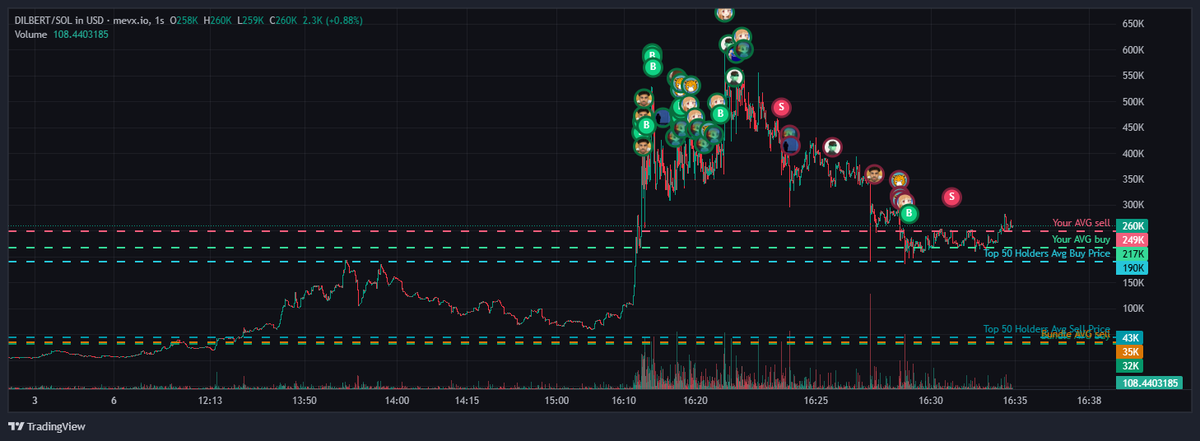Click the 12:13 time axis label

210,400
